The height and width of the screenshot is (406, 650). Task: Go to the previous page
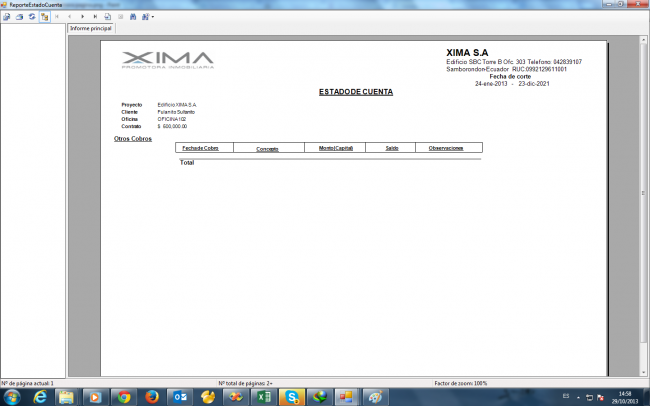click(70, 17)
